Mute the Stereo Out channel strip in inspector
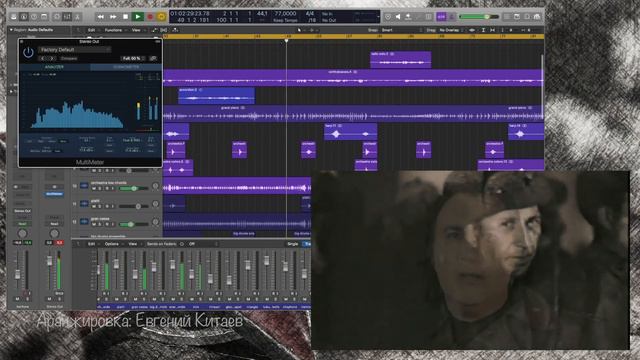This screenshot has height=360, width=640. click(49, 299)
